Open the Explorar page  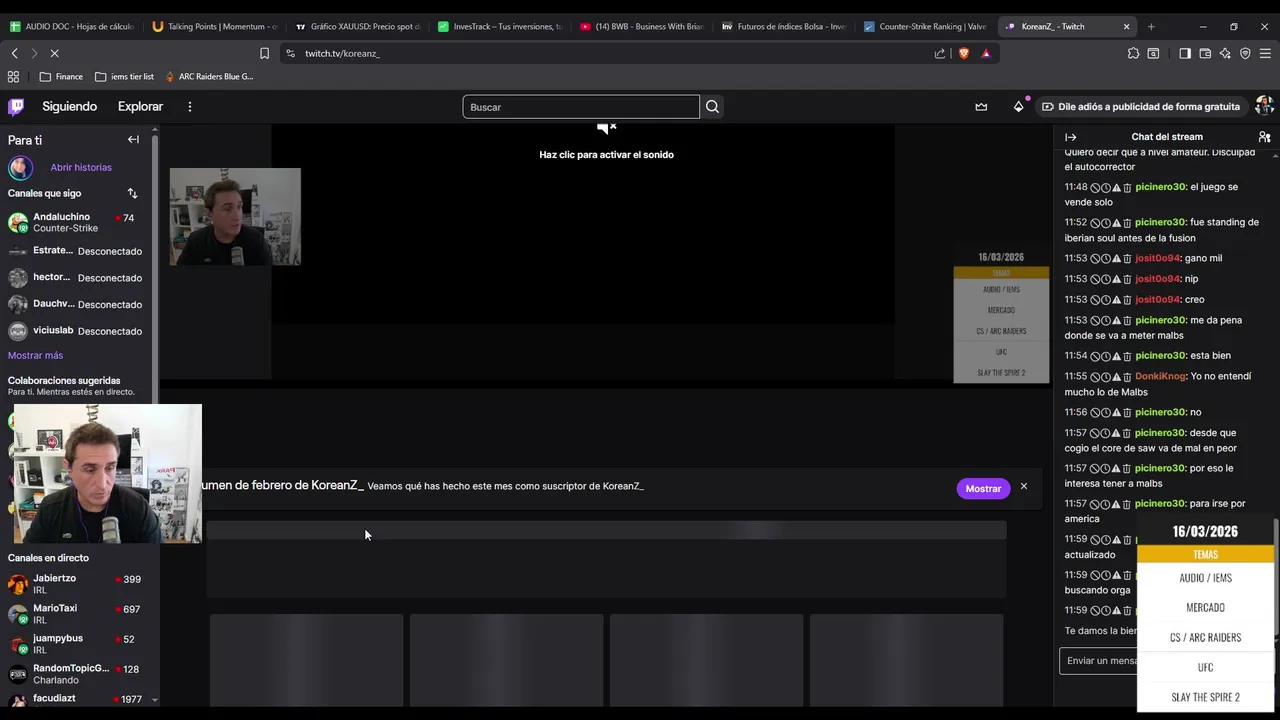pyautogui.click(x=140, y=107)
